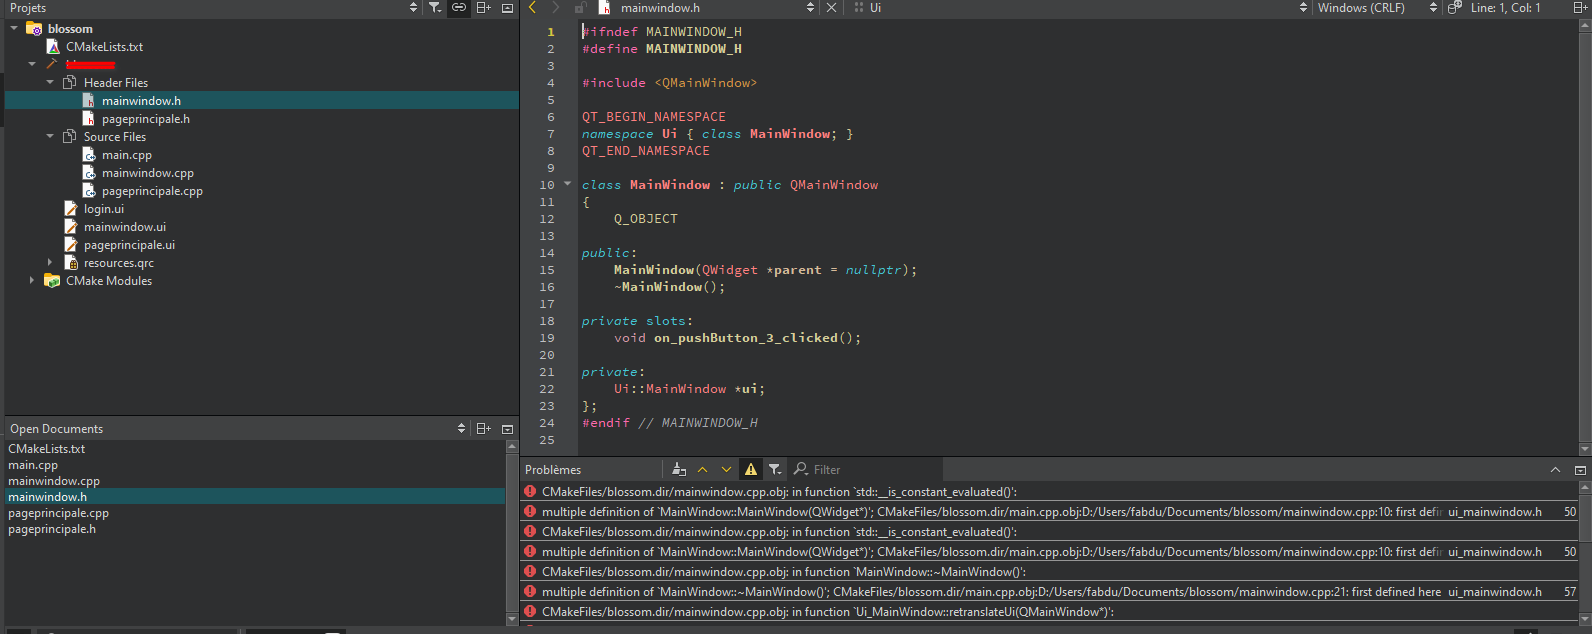Screen dimensions: 1592x634
Task: Open the Problèmes category filter
Action: 775,469
